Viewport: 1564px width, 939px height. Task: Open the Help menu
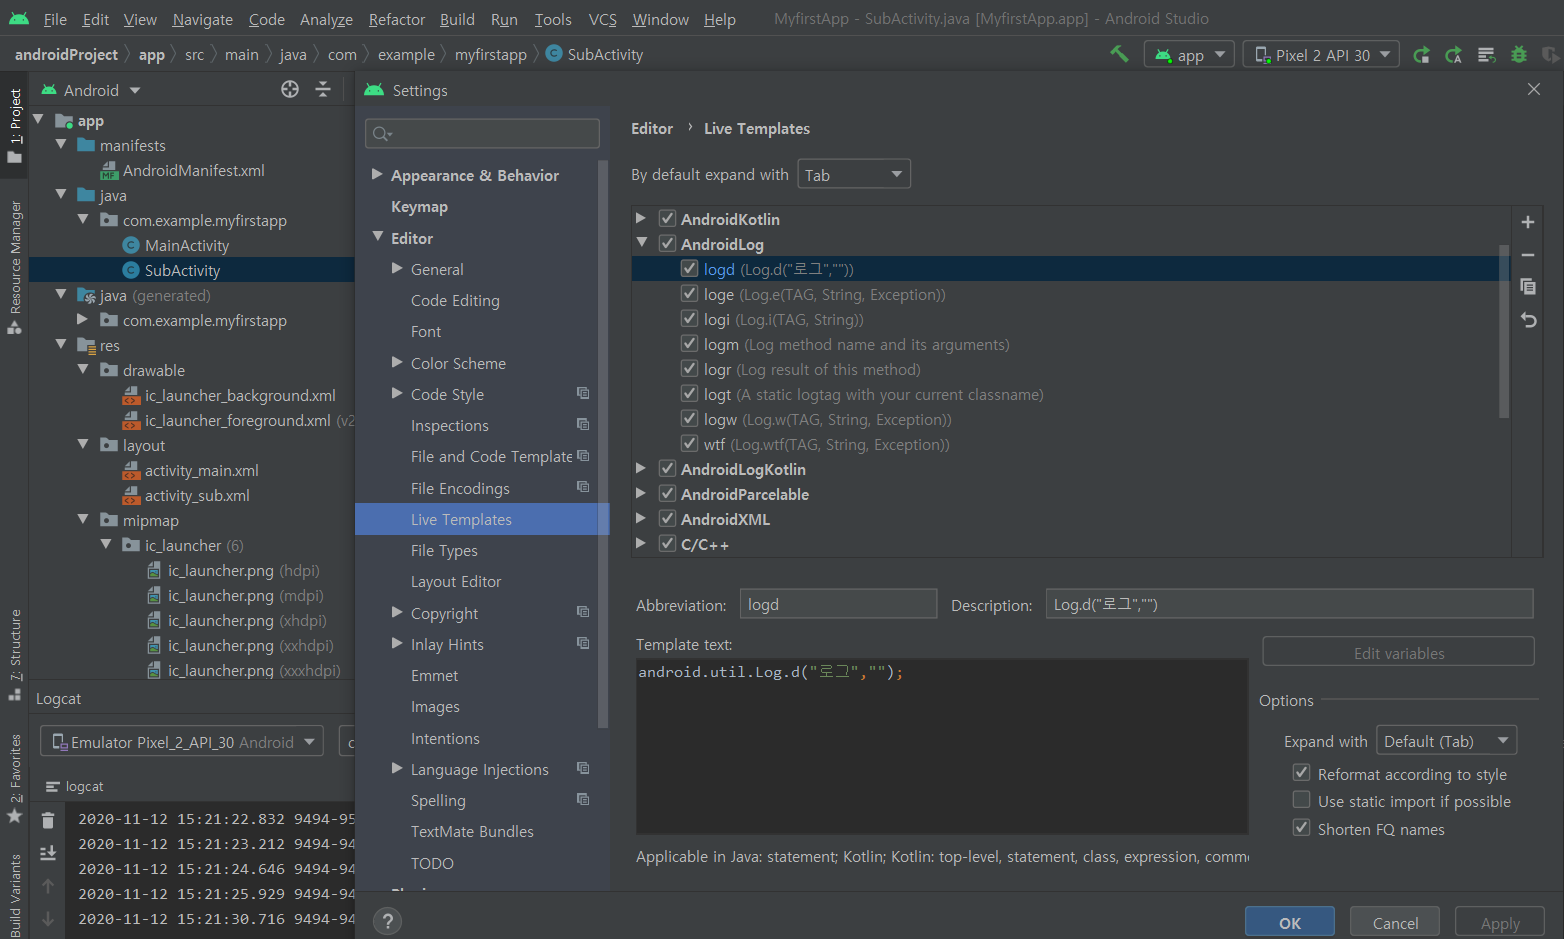click(x=720, y=19)
